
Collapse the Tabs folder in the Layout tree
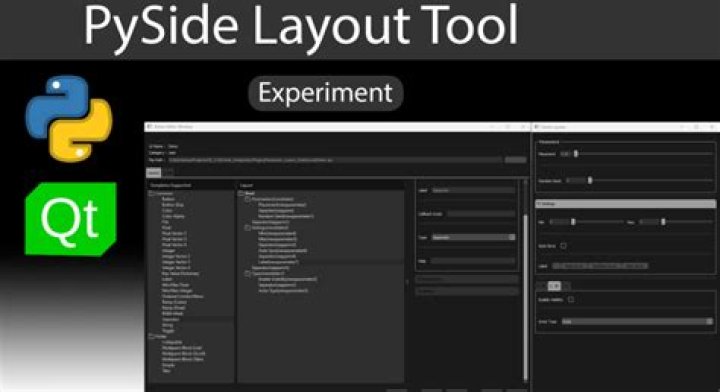click(248, 274)
